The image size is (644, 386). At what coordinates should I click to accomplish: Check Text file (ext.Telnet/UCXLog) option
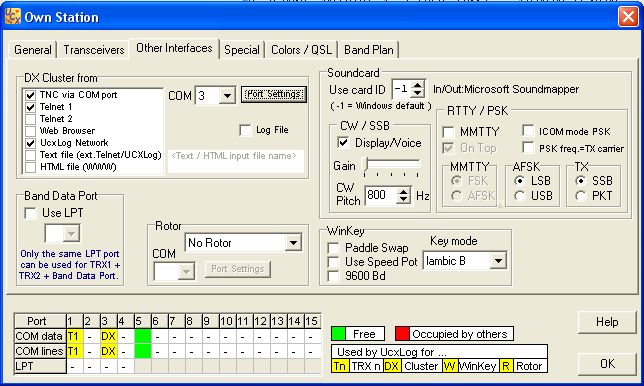(30, 155)
